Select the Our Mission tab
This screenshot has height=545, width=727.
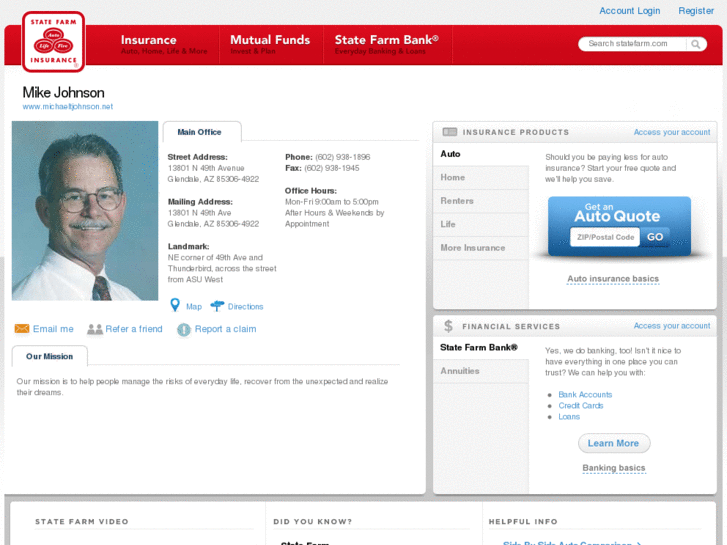(x=50, y=356)
